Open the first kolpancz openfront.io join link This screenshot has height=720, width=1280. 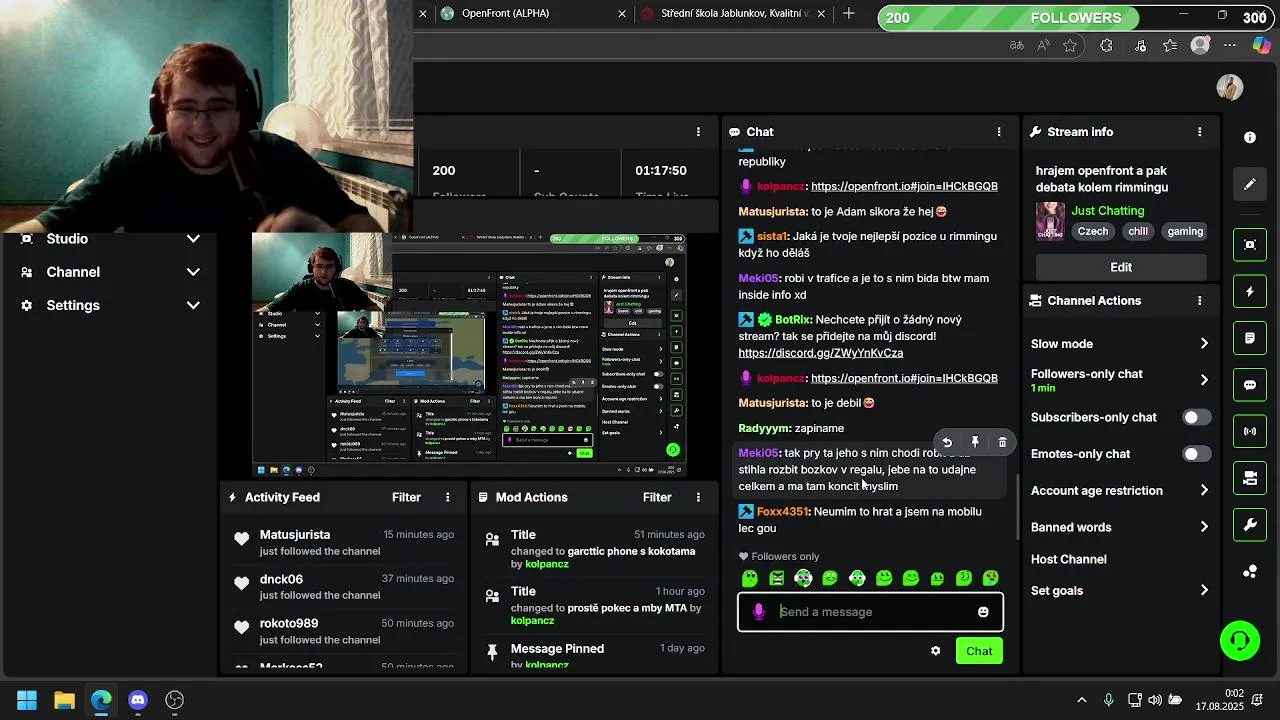pos(904,186)
